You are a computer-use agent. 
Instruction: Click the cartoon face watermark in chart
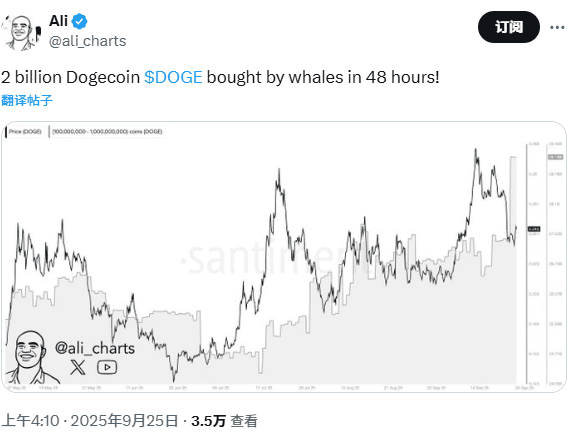coord(31,357)
